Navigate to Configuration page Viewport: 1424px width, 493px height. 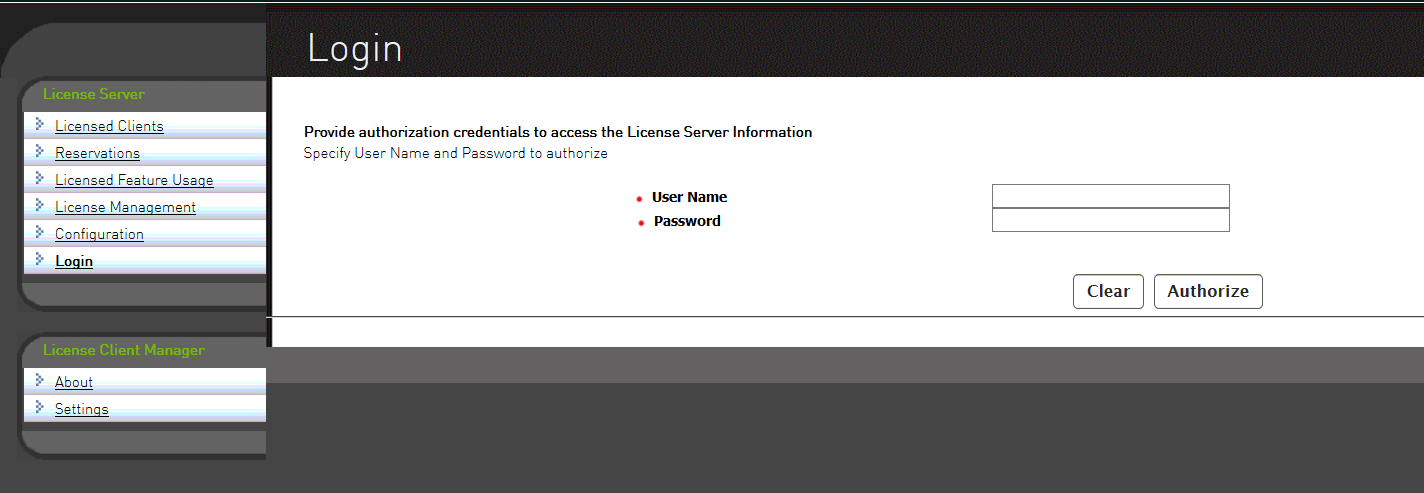click(x=99, y=234)
